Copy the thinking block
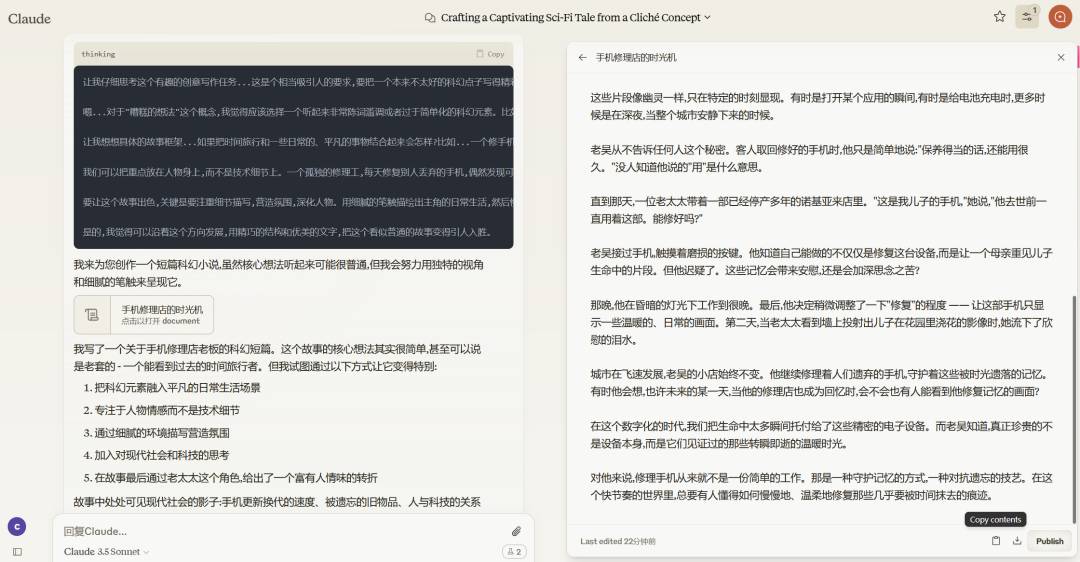 490,54
